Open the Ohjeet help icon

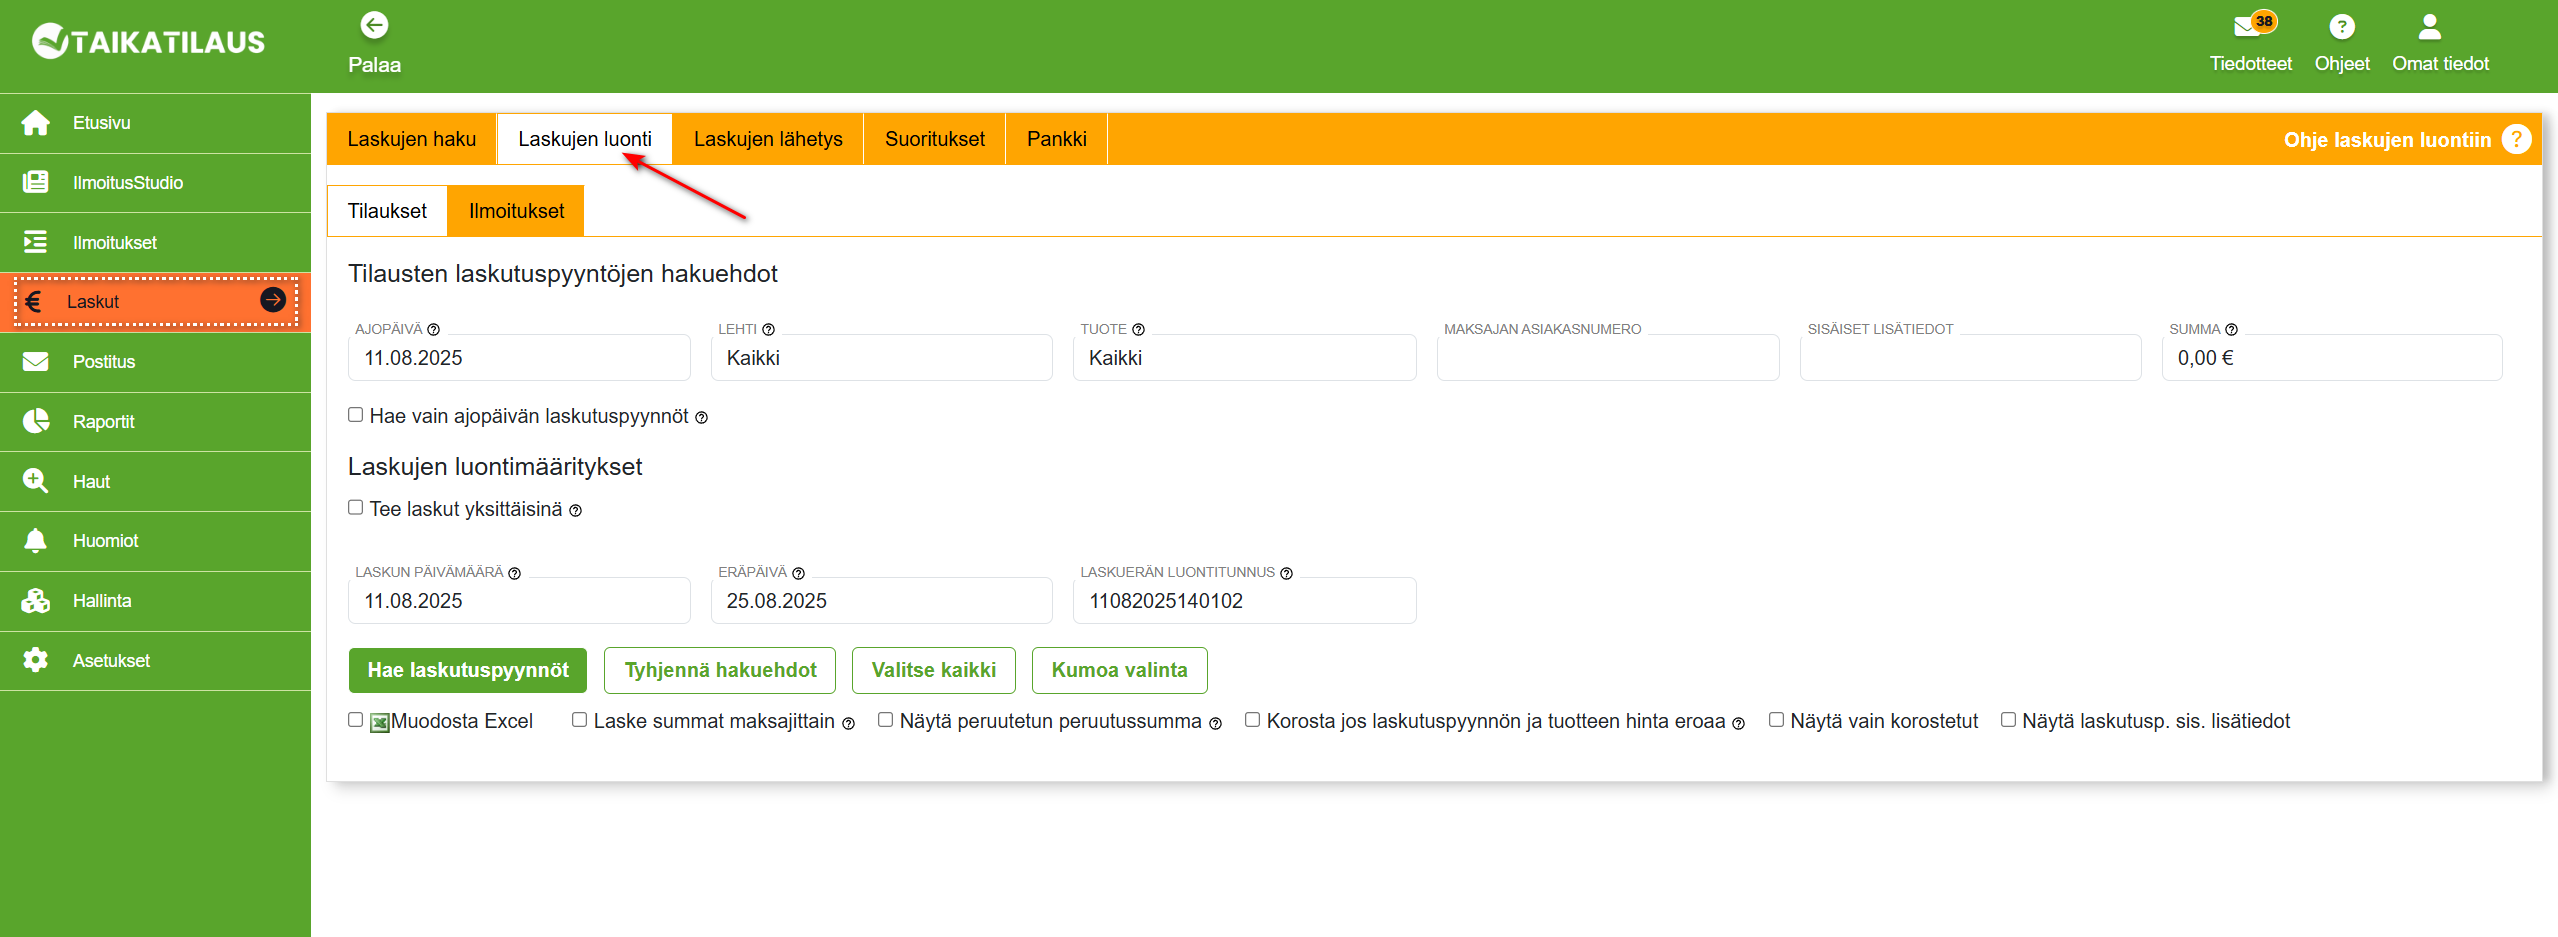click(x=2341, y=26)
